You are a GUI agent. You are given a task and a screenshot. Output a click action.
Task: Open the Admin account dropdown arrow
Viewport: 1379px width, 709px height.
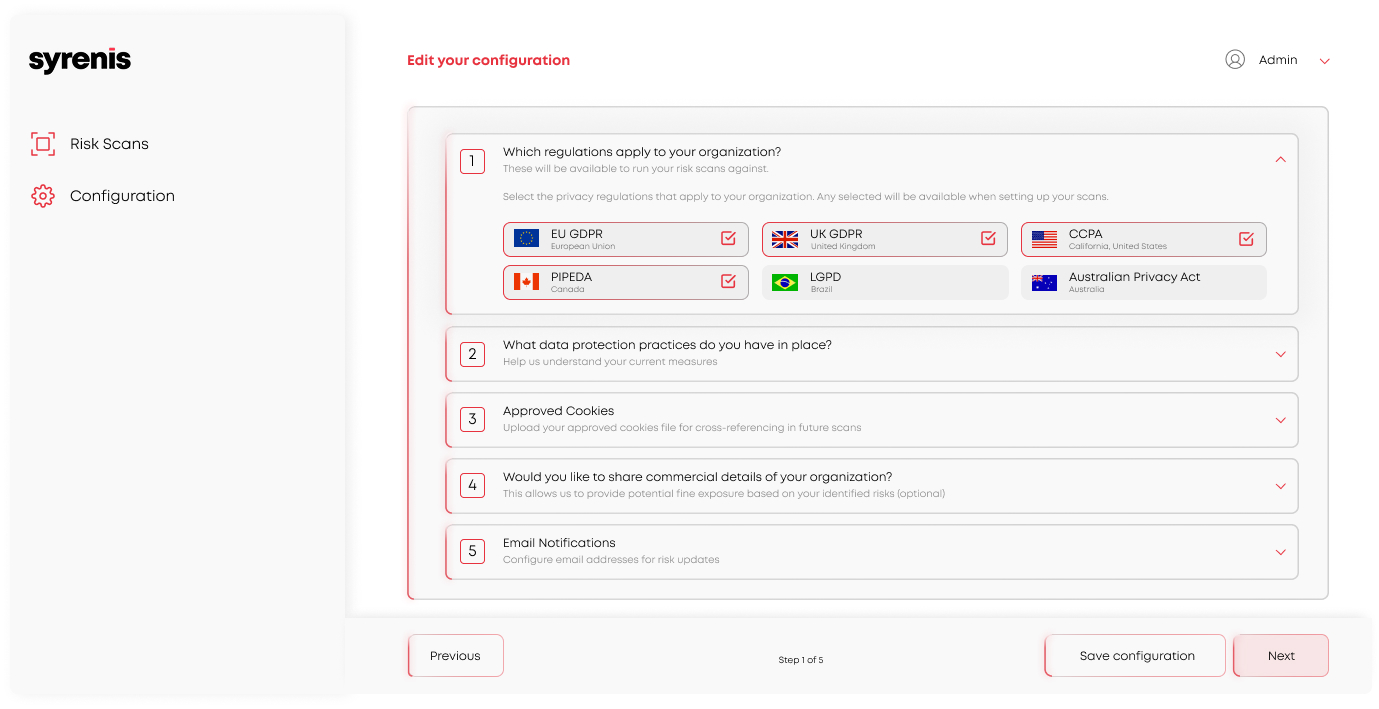point(1325,61)
